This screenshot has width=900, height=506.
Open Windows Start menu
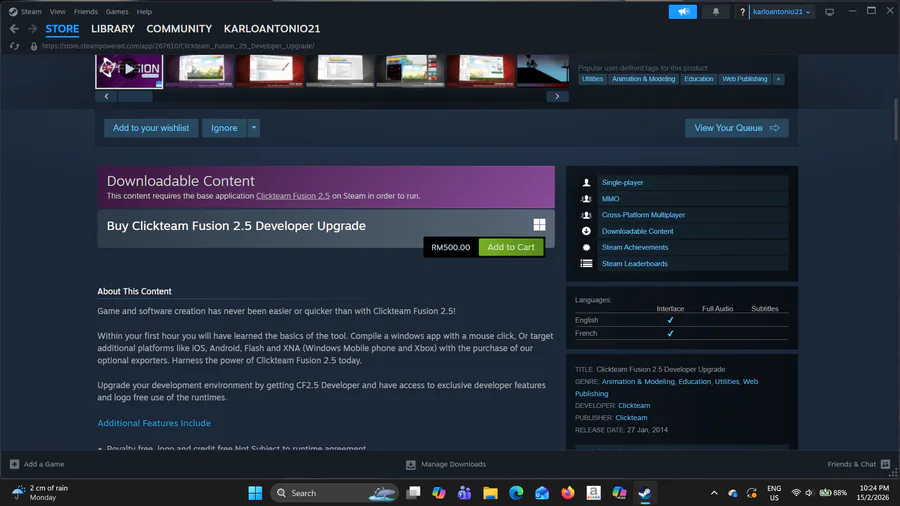click(x=255, y=493)
